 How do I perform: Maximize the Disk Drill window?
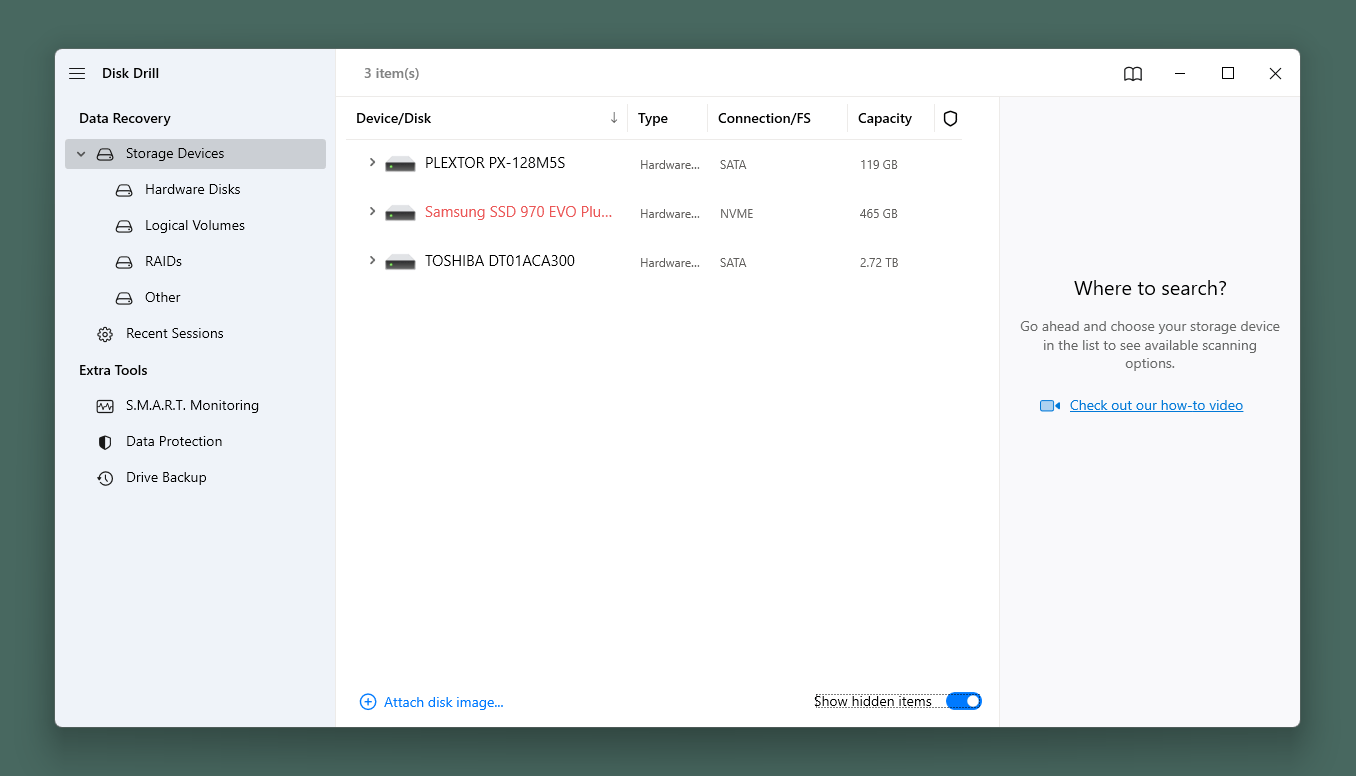point(1228,73)
